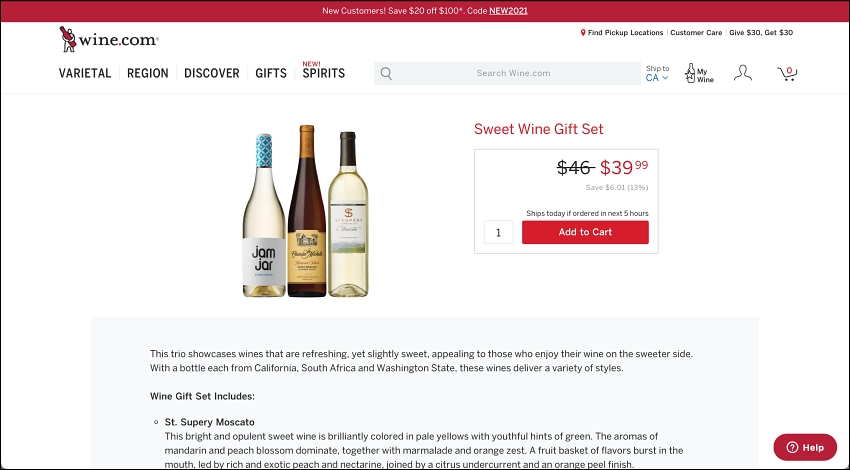The image size is (850, 470).
Task: Click Give $30, Get $30 link
Action: click(761, 33)
